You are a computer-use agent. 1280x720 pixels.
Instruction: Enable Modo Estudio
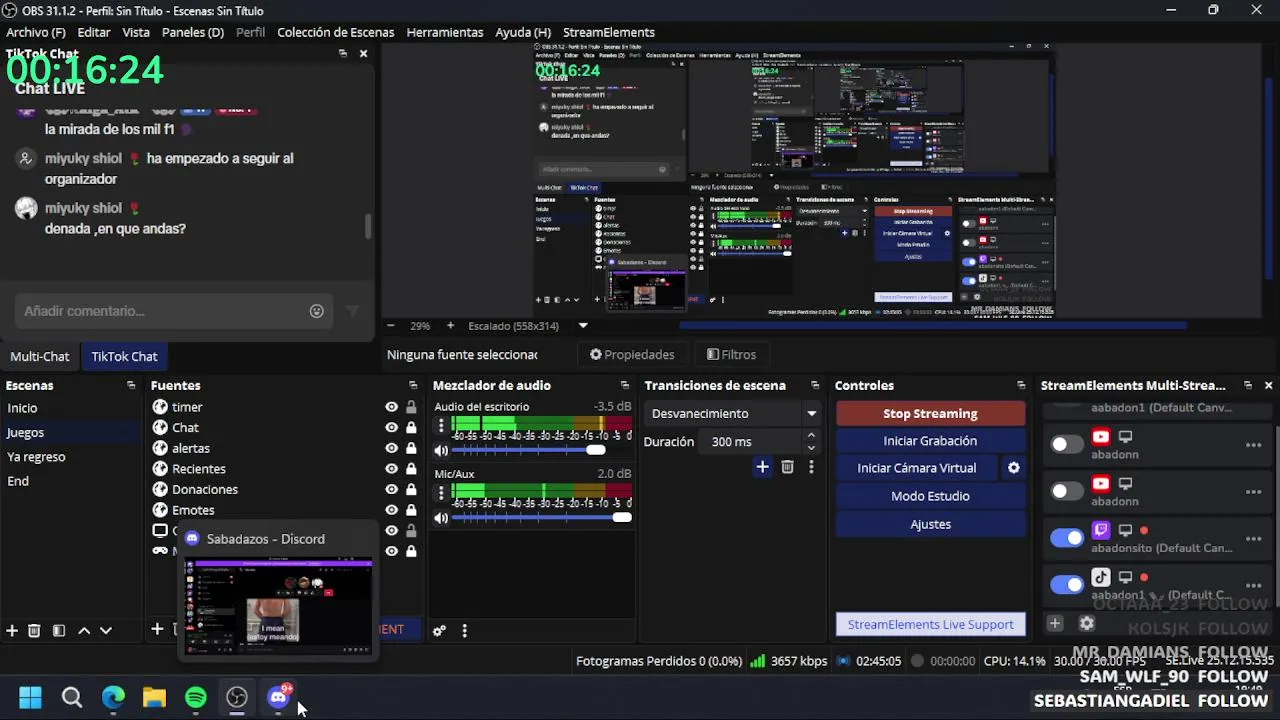(930, 496)
